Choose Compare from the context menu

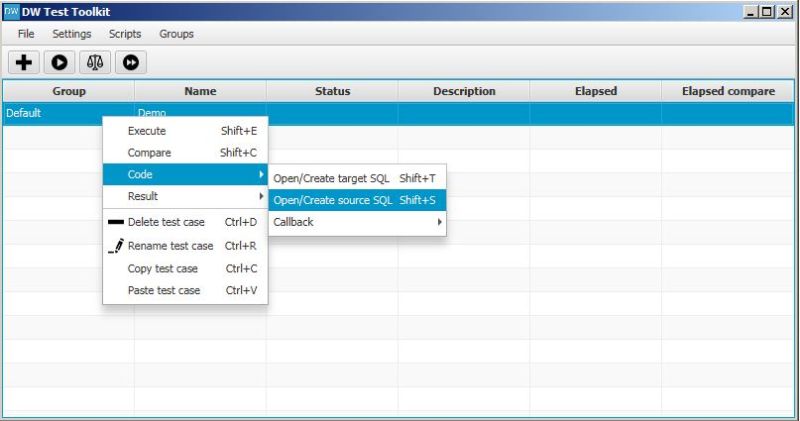coord(185,153)
